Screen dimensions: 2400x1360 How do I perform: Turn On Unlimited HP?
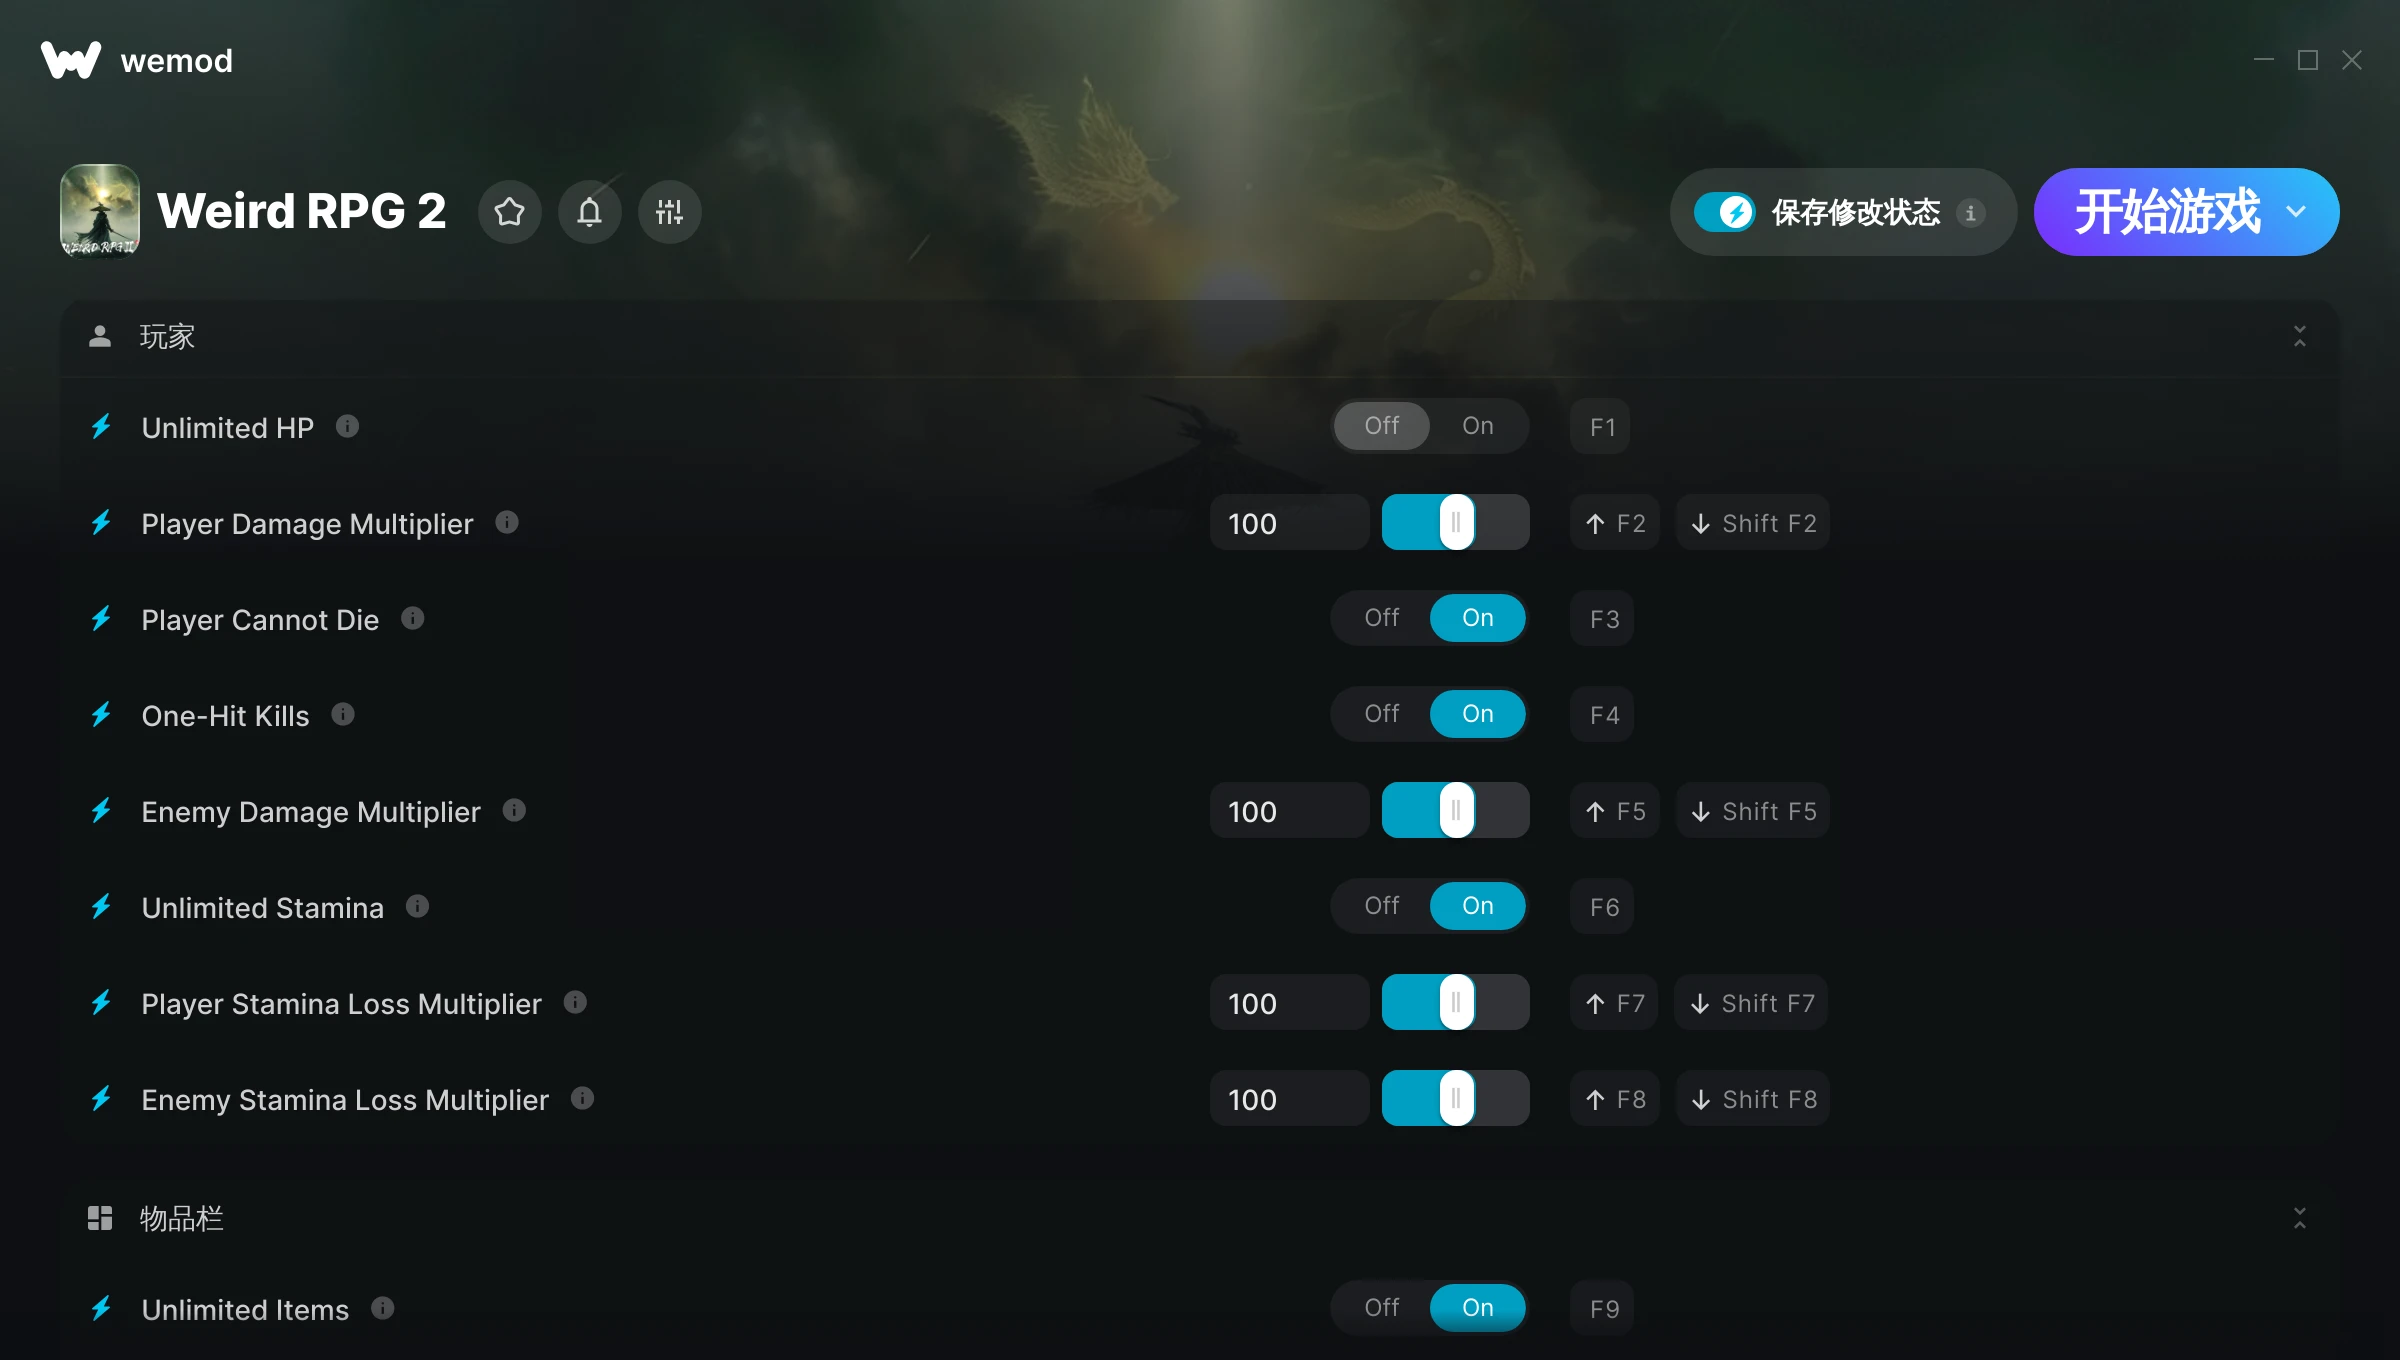1478,426
